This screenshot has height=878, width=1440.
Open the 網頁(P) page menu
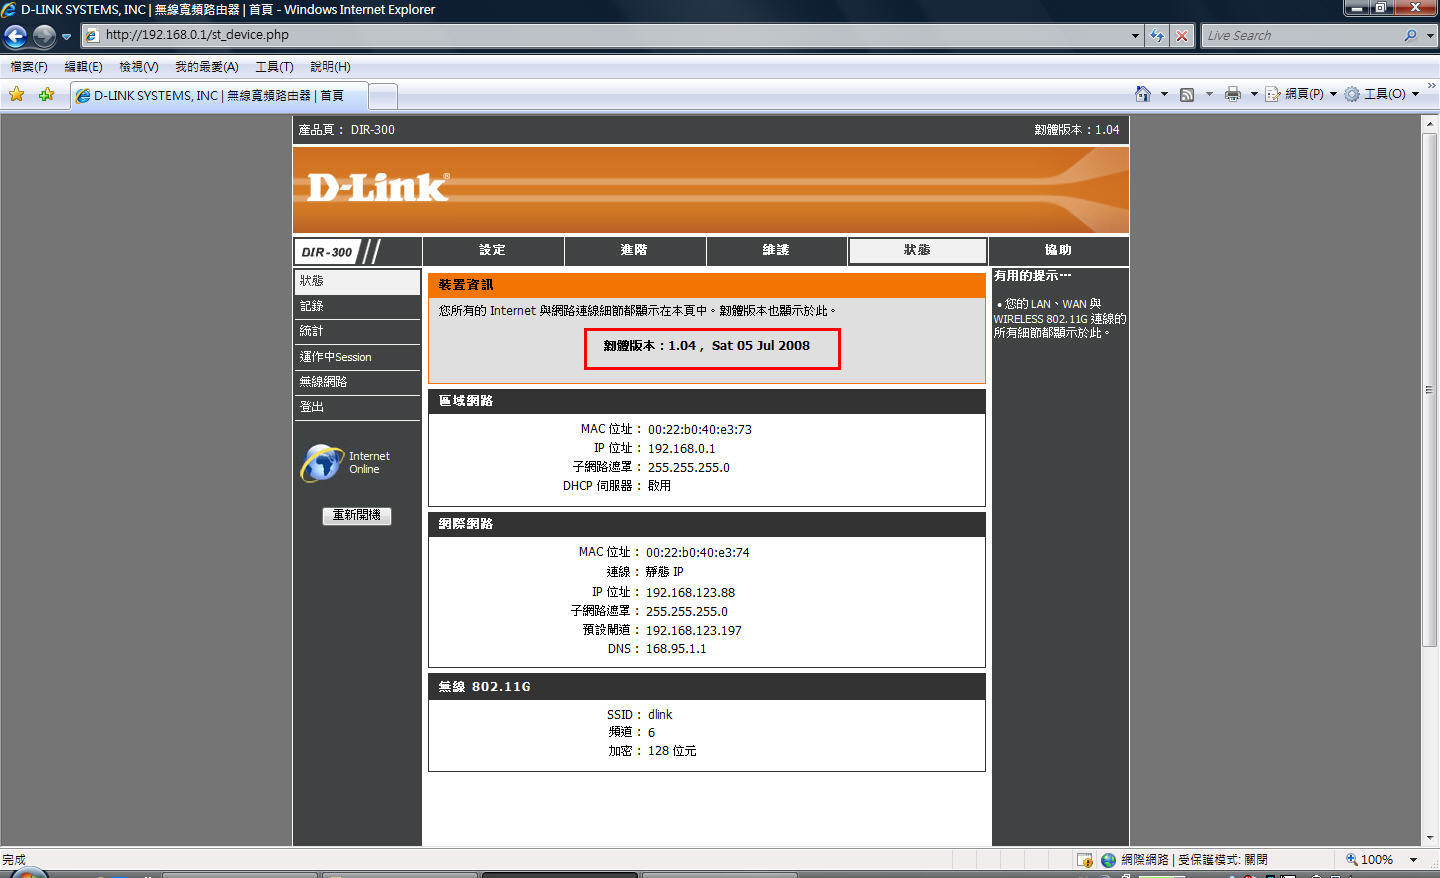click(x=1301, y=94)
